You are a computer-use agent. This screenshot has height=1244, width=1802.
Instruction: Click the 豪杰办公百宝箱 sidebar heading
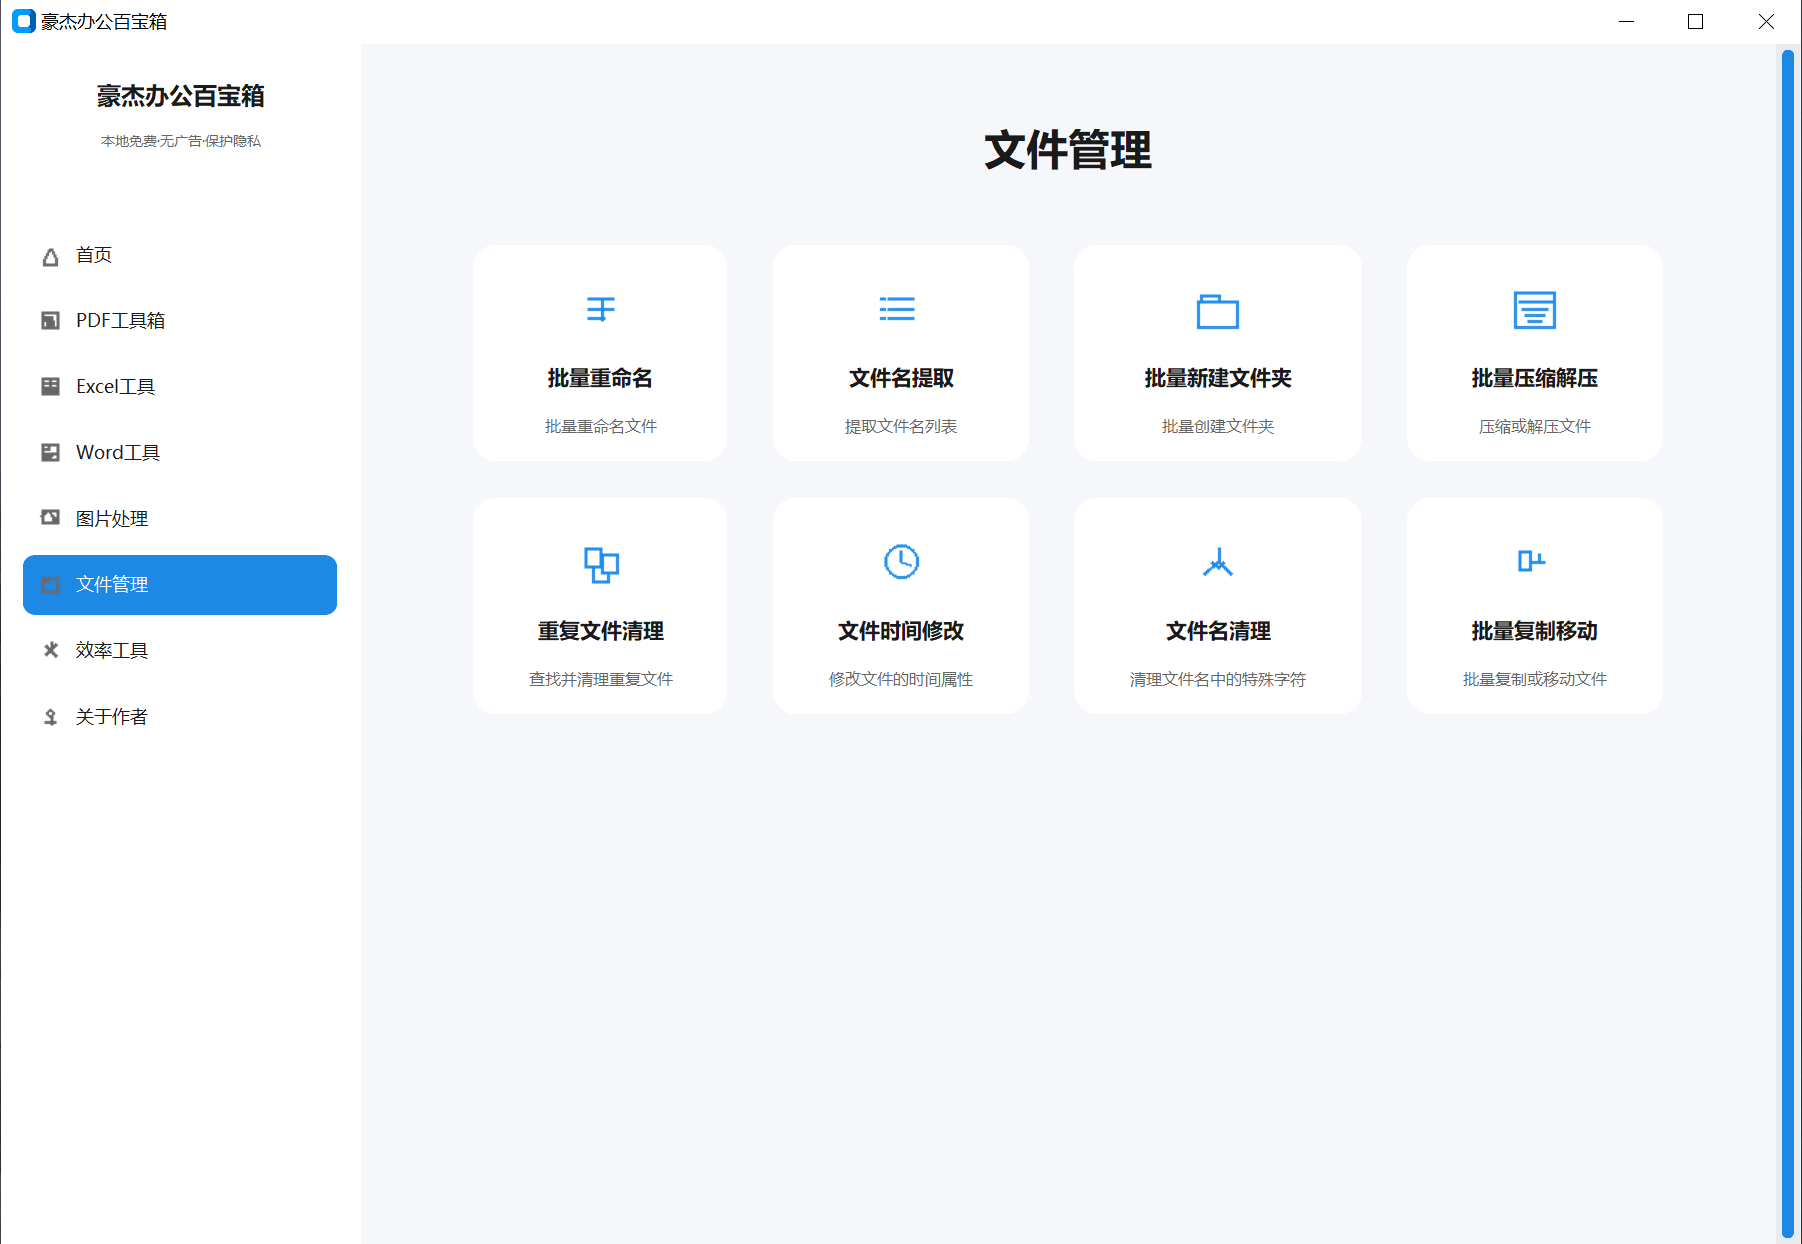pyautogui.click(x=180, y=96)
